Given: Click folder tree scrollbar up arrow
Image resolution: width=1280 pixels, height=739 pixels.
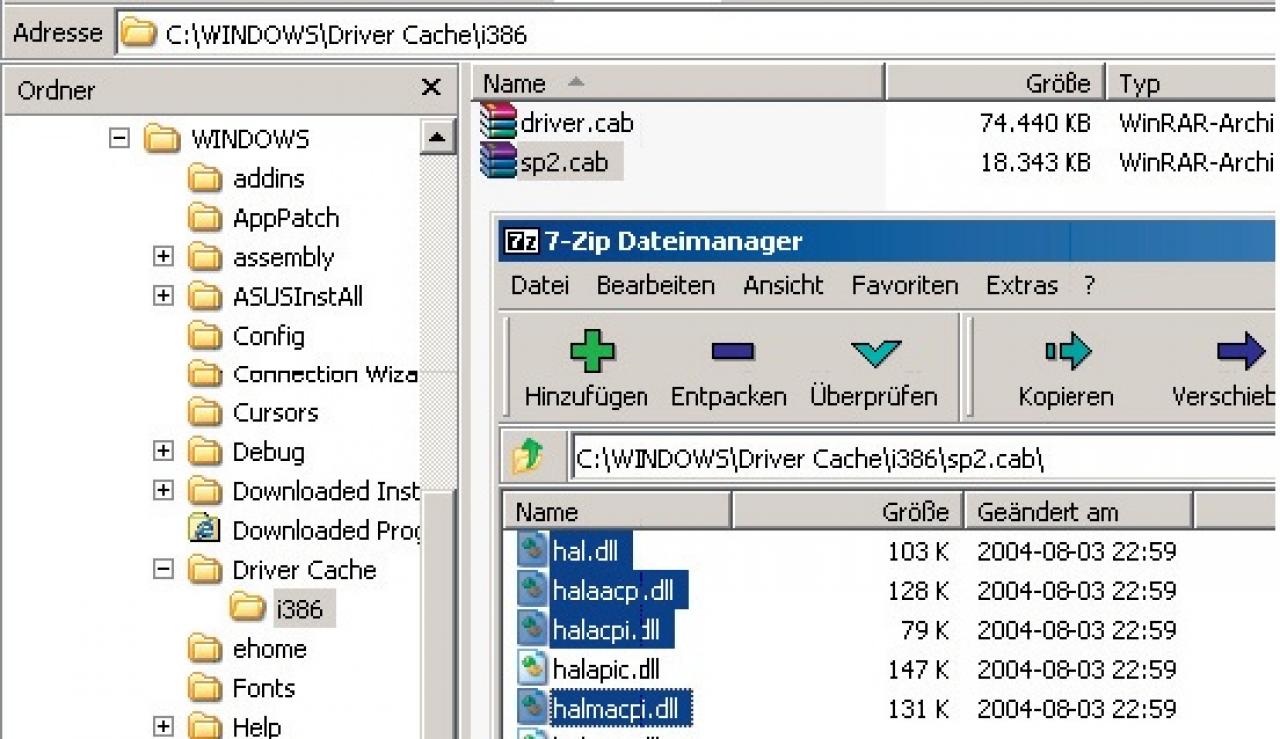Looking at the screenshot, I should (x=437, y=137).
